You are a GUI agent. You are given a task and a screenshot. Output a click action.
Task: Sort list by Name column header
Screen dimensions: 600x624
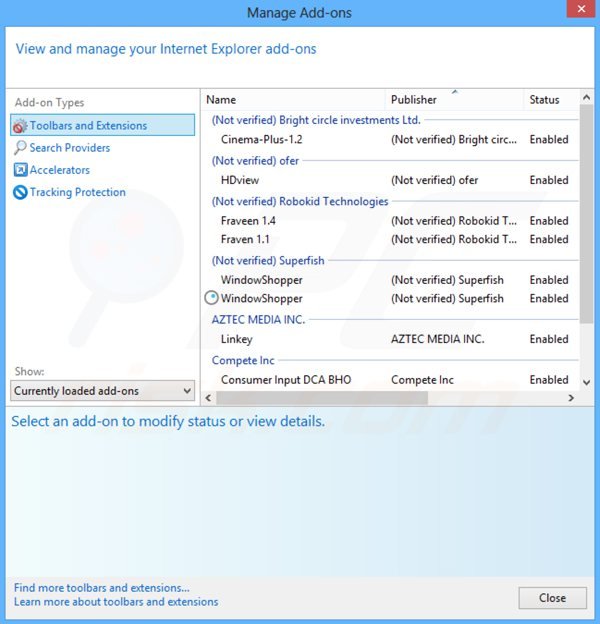pyautogui.click(x=294, y=99)
